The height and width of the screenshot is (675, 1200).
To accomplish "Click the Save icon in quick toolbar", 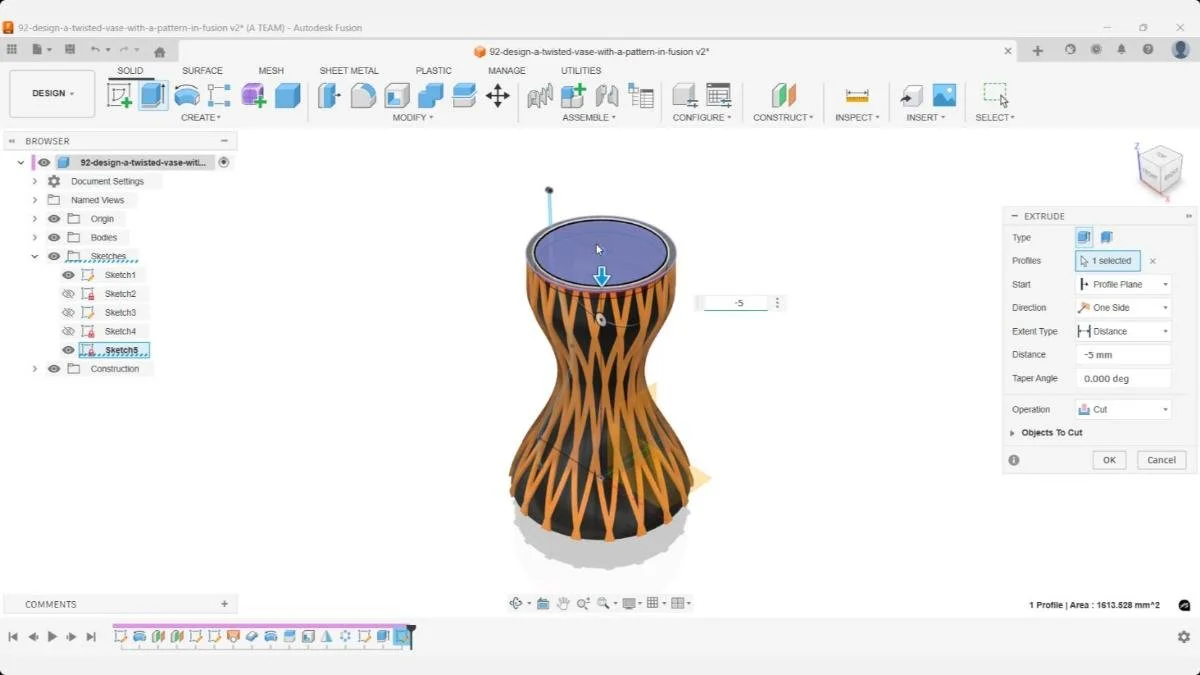I will coord(69,49).
